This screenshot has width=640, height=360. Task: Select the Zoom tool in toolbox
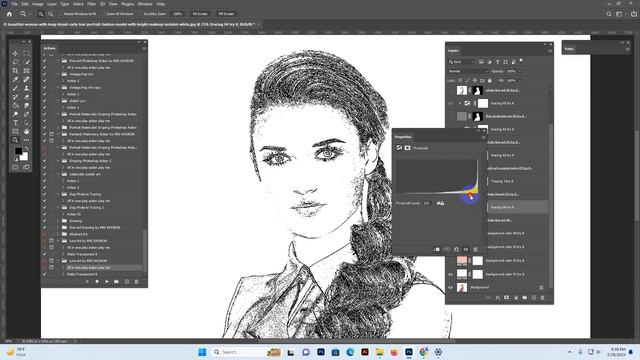[15, 140]
